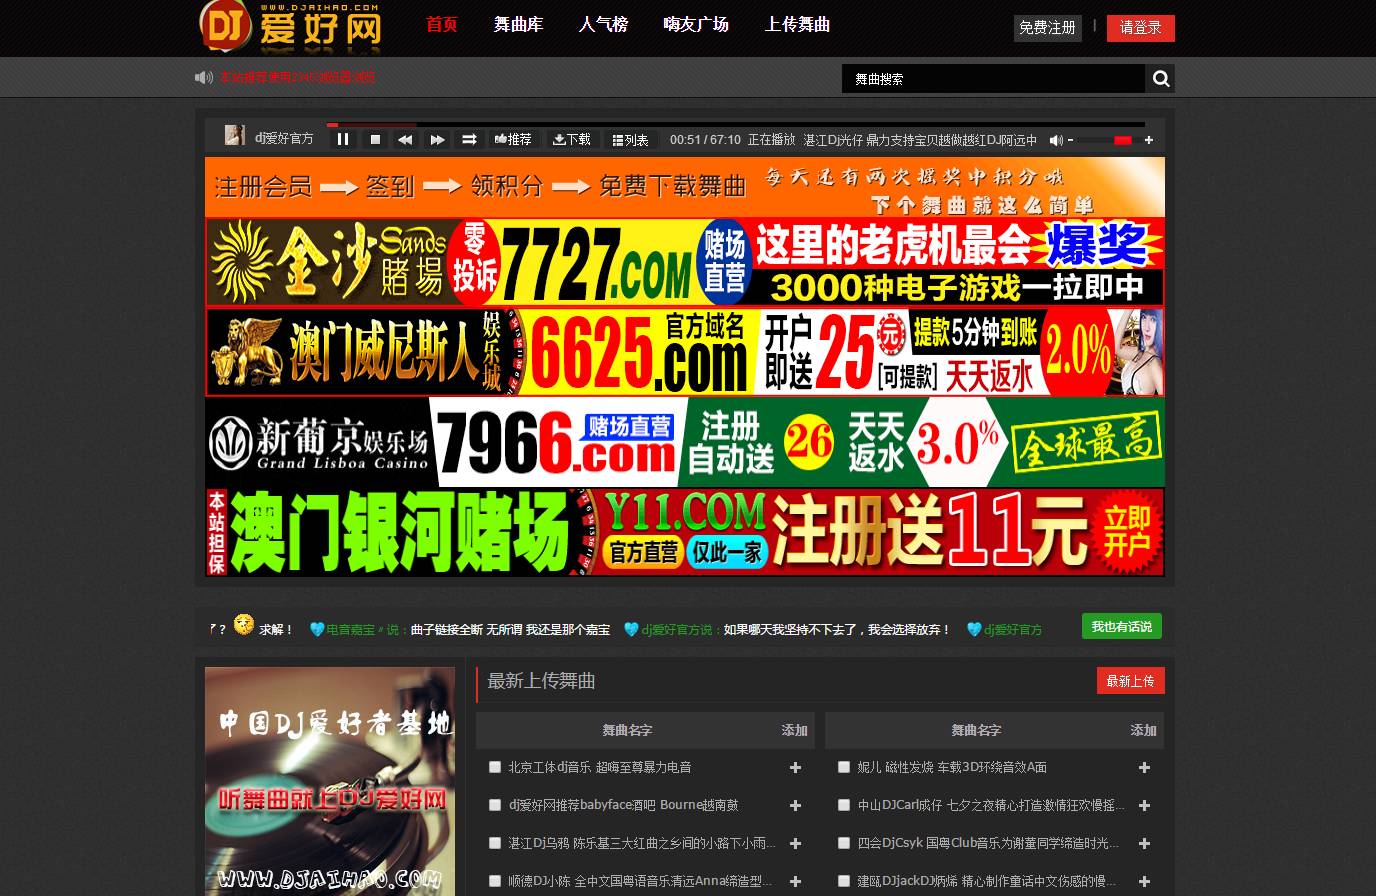Screen dimensions: 1376x896
Task: Add 湛江Dj乌鸦 track with its plus icon
Action: [x=796, y=844]
